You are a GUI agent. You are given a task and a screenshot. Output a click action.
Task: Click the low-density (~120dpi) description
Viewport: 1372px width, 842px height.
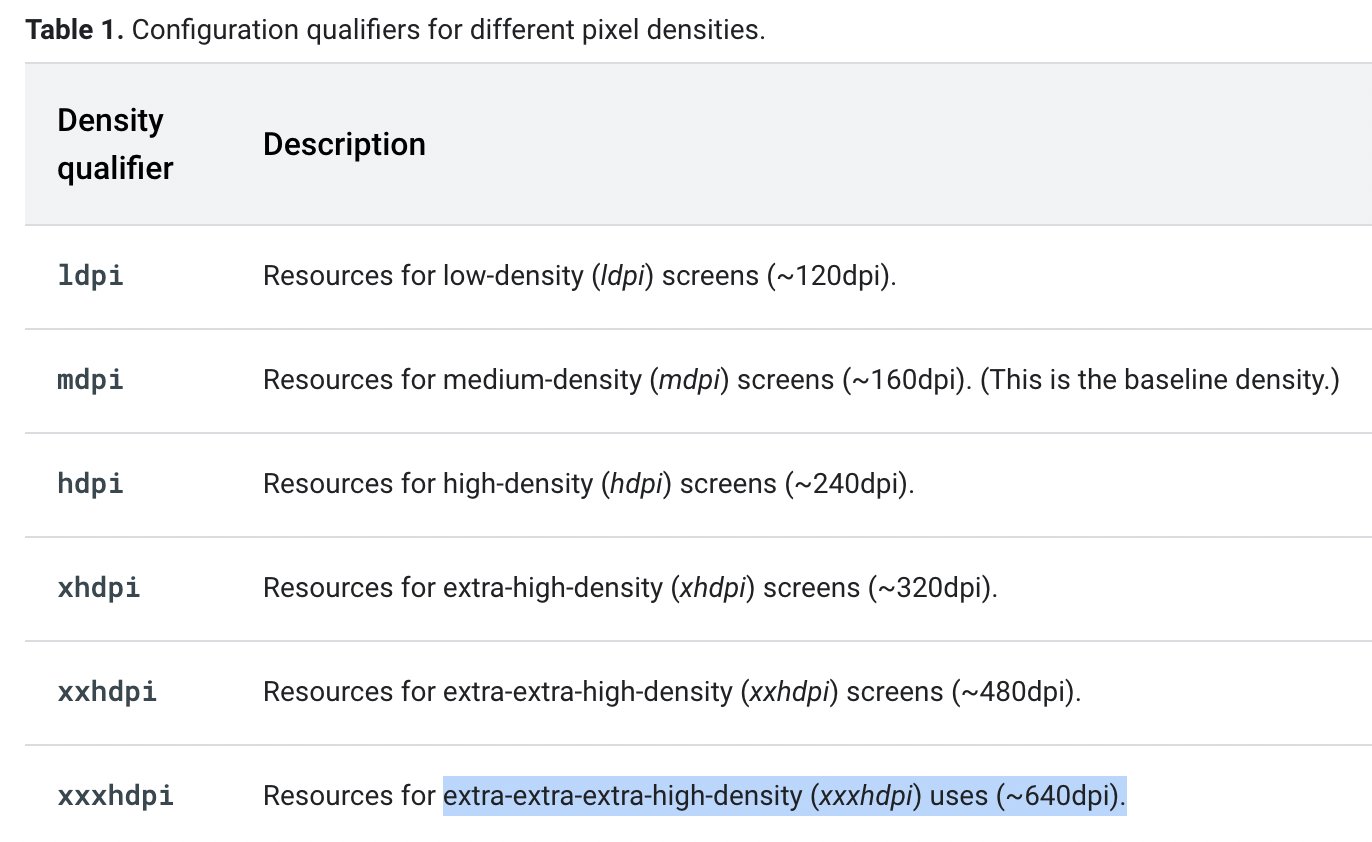pos(580,276)
